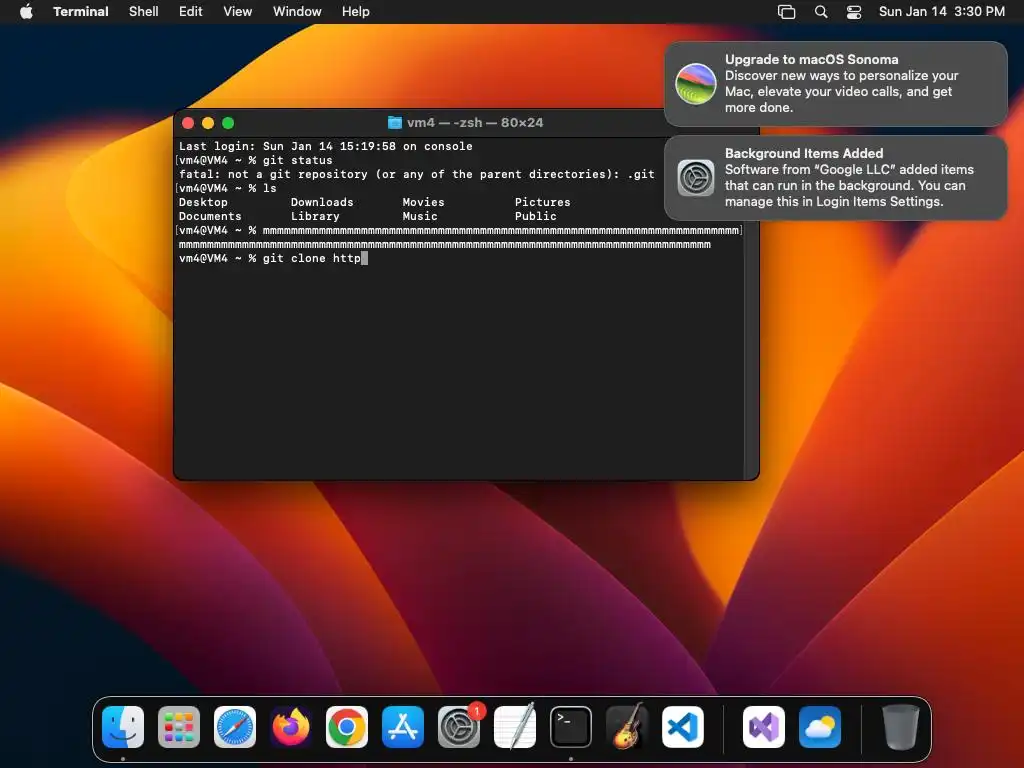Click the Terminal icon in the dock
The height and width of the screenshot is (768, 1024).
pyautogui.click(x=571, y=726)
